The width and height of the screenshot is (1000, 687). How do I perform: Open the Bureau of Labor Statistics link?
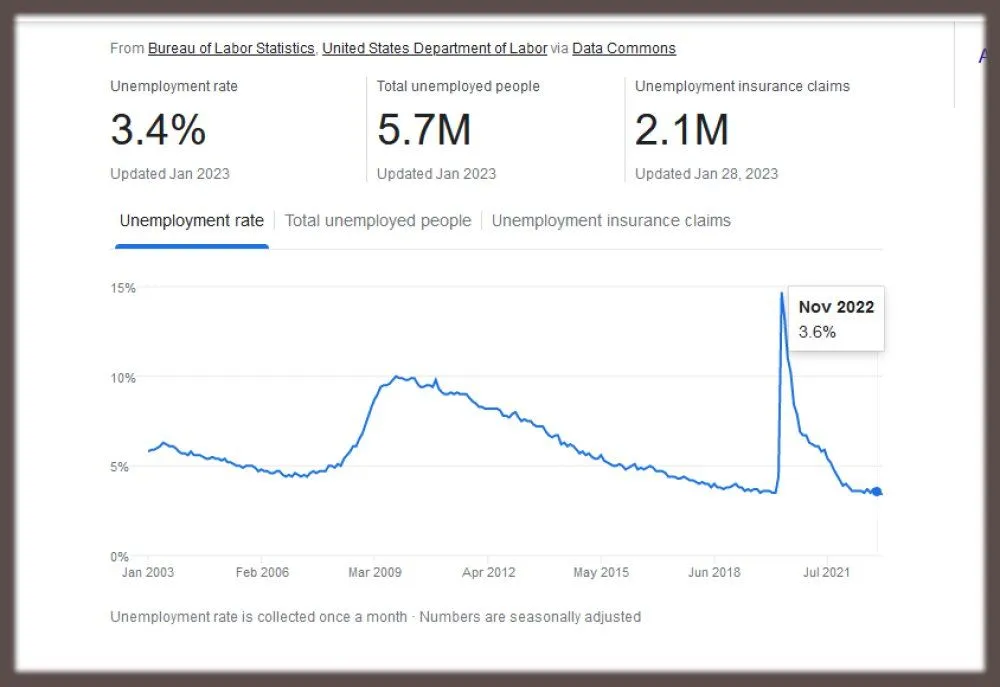(231, 48)
